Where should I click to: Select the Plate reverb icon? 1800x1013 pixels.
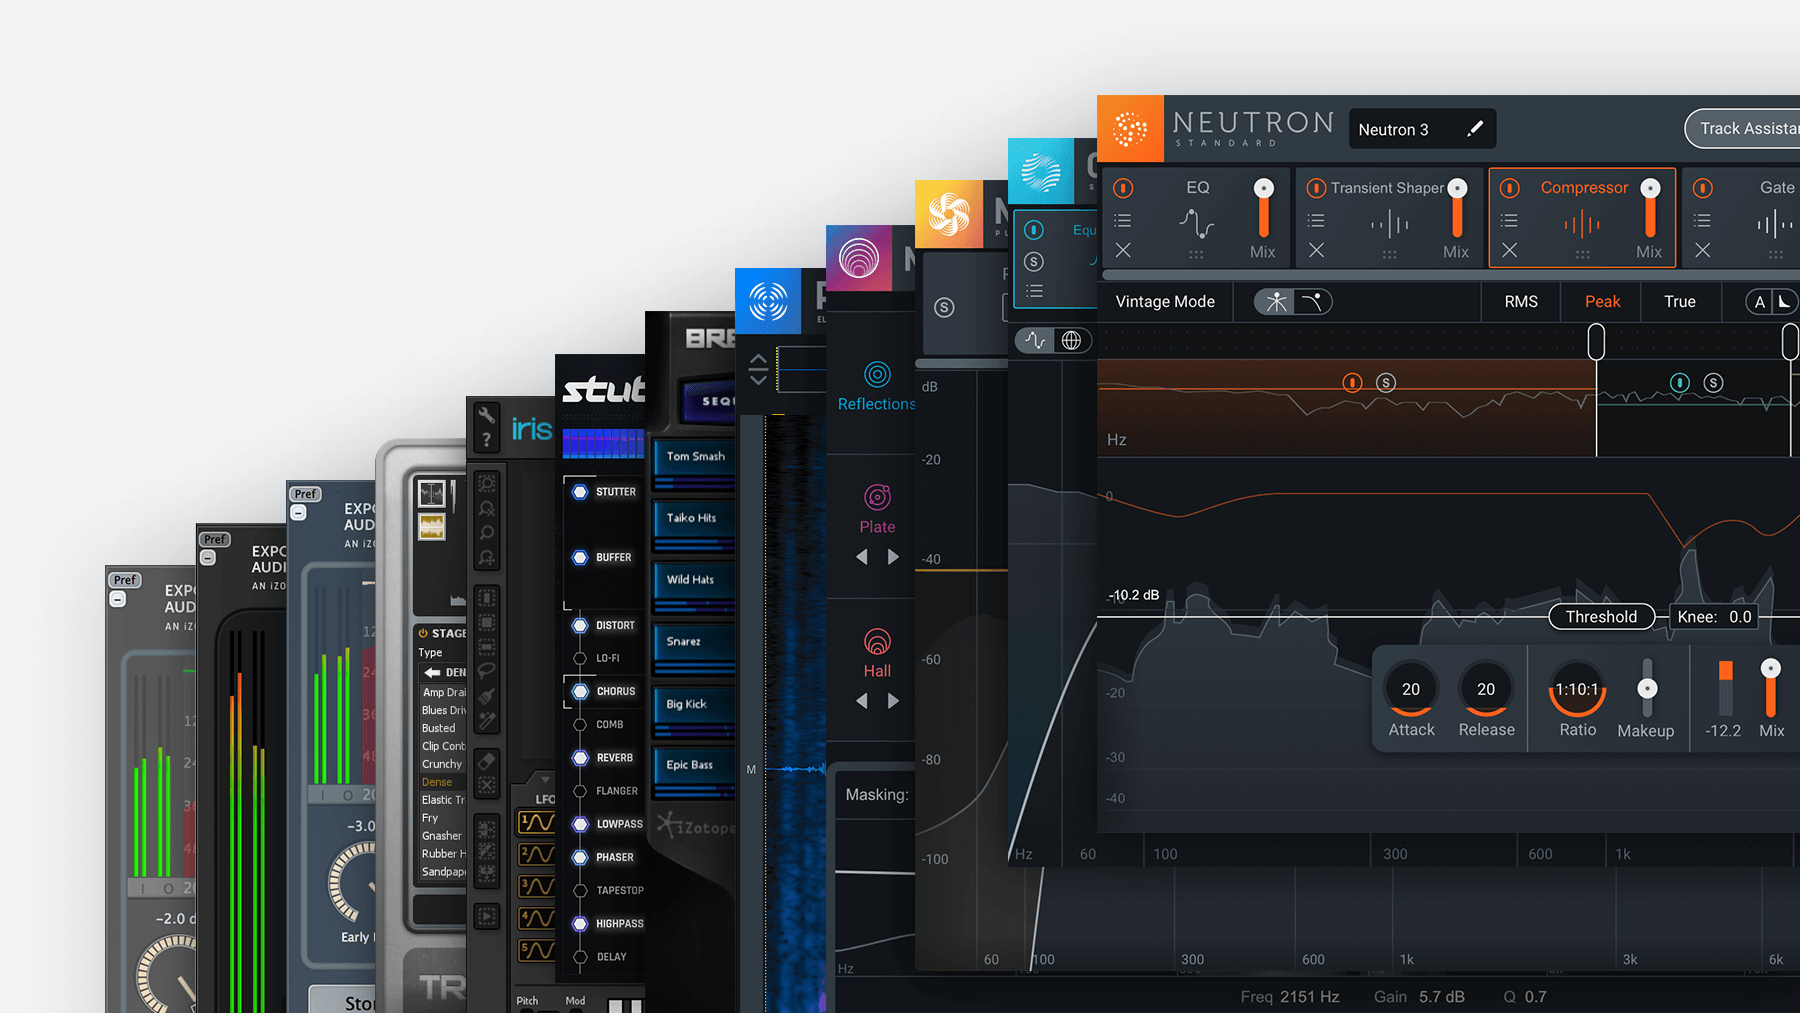877,497
